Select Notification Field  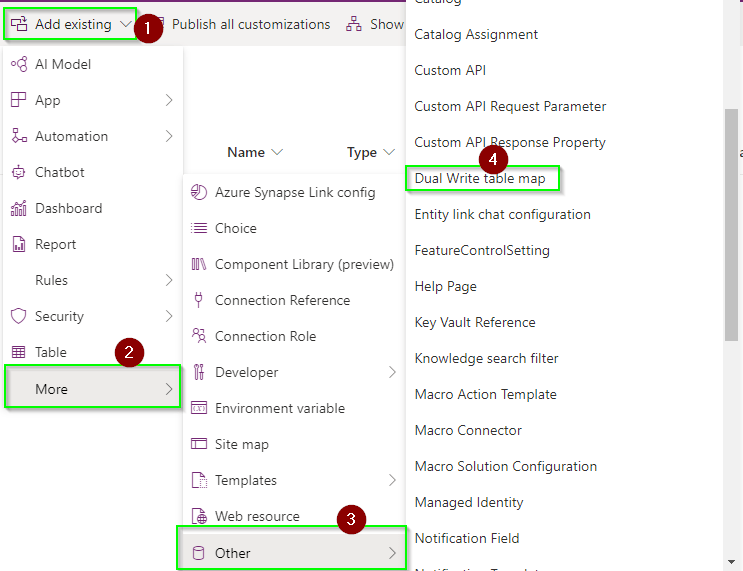(x=467, y=538)
